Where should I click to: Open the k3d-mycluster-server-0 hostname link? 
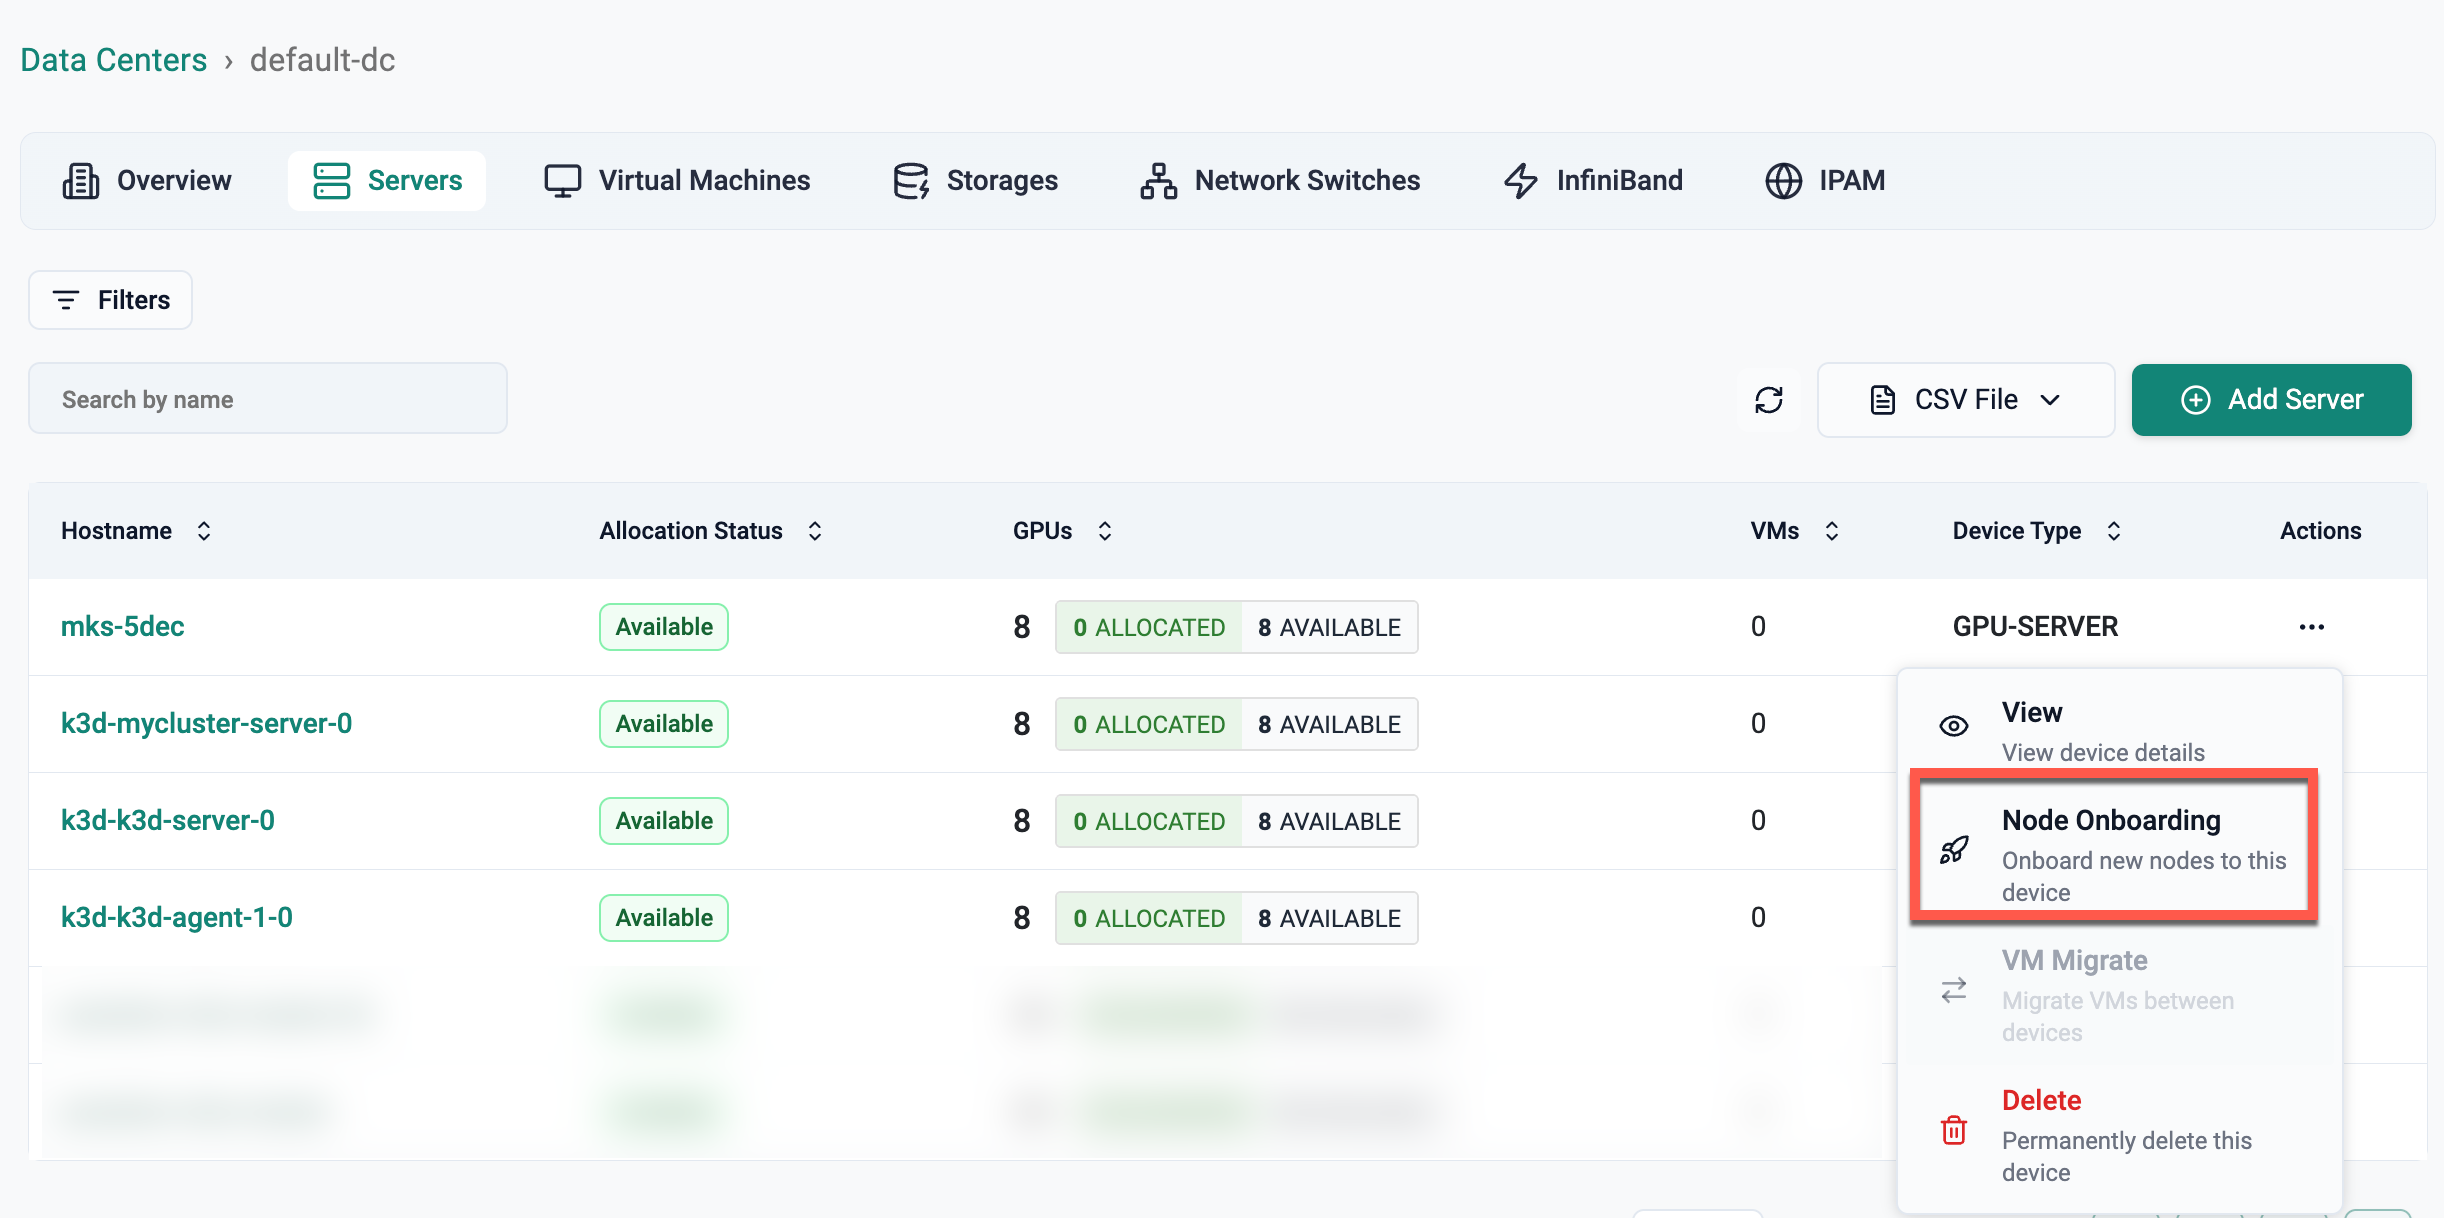click(206, 723)
